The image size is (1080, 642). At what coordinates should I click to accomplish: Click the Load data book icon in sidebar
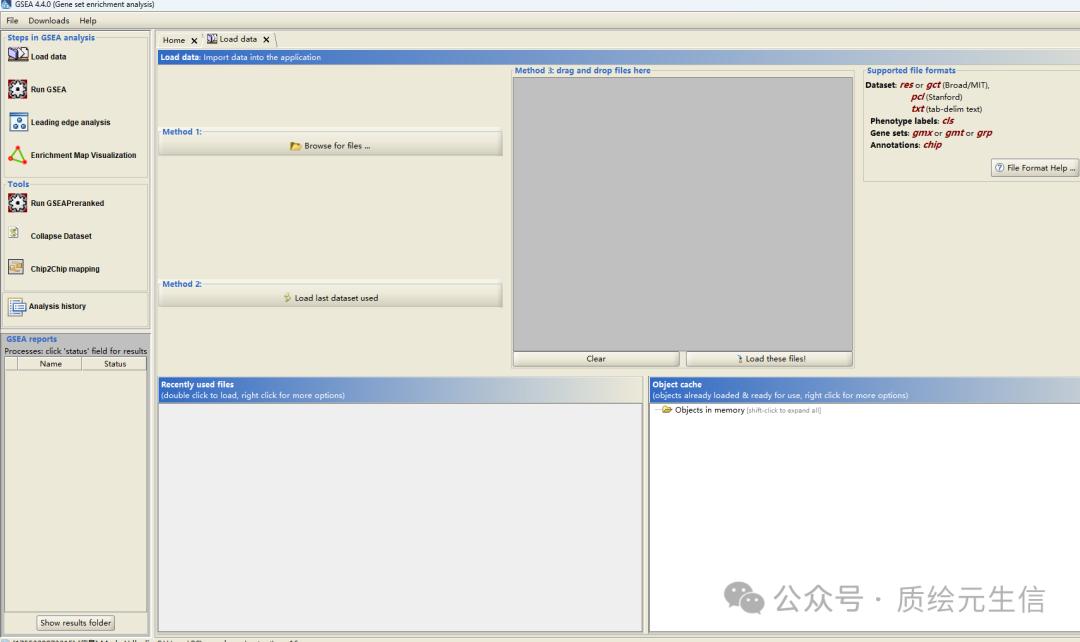[x=17, y=55]
